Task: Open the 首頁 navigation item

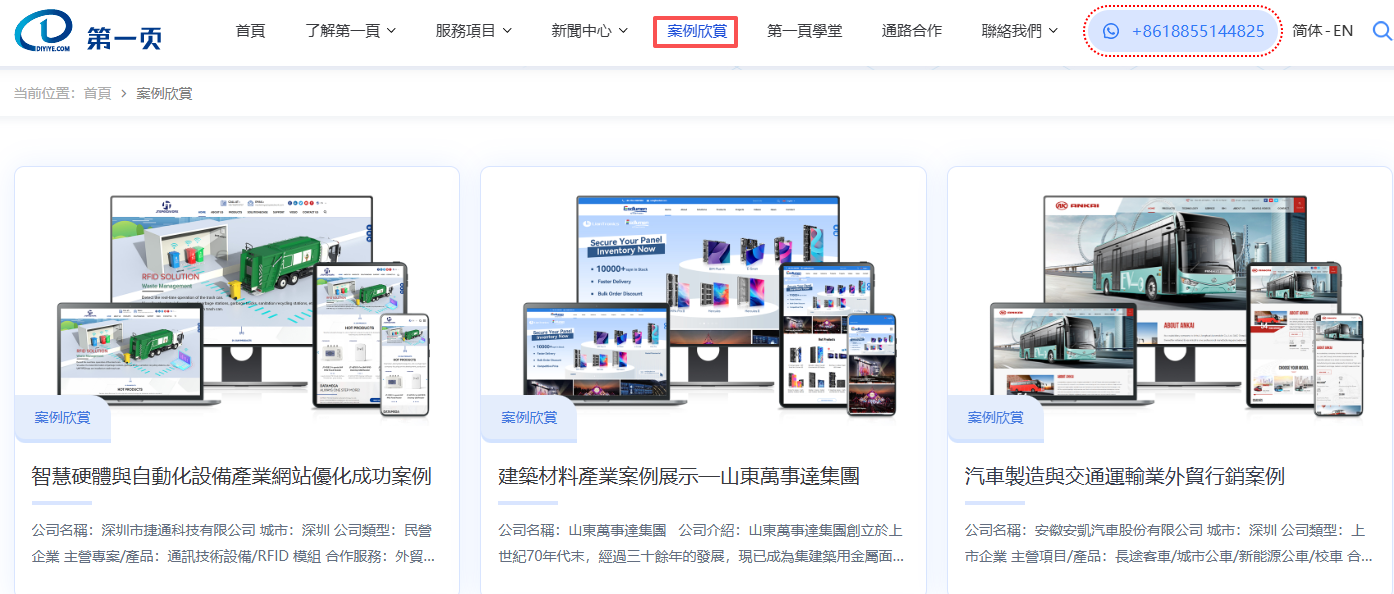Action: (250, 31)
